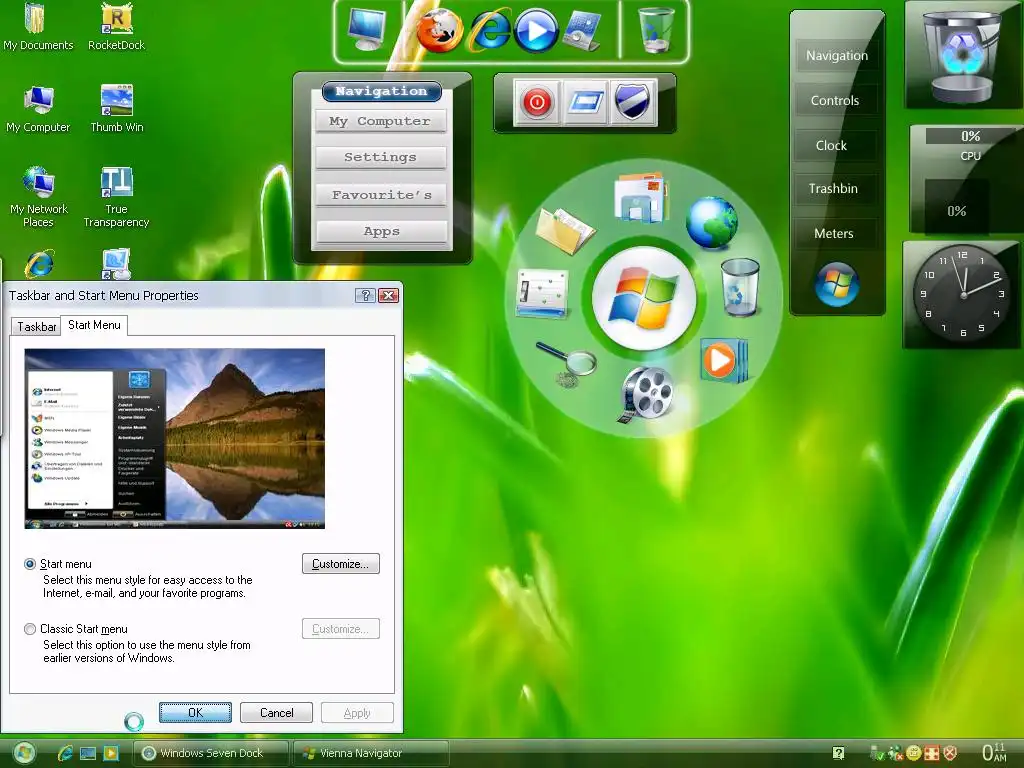Screen dimensions: 1024x768
Task: Click the large recycle bin gadget
Action: [x=963, y=56]
